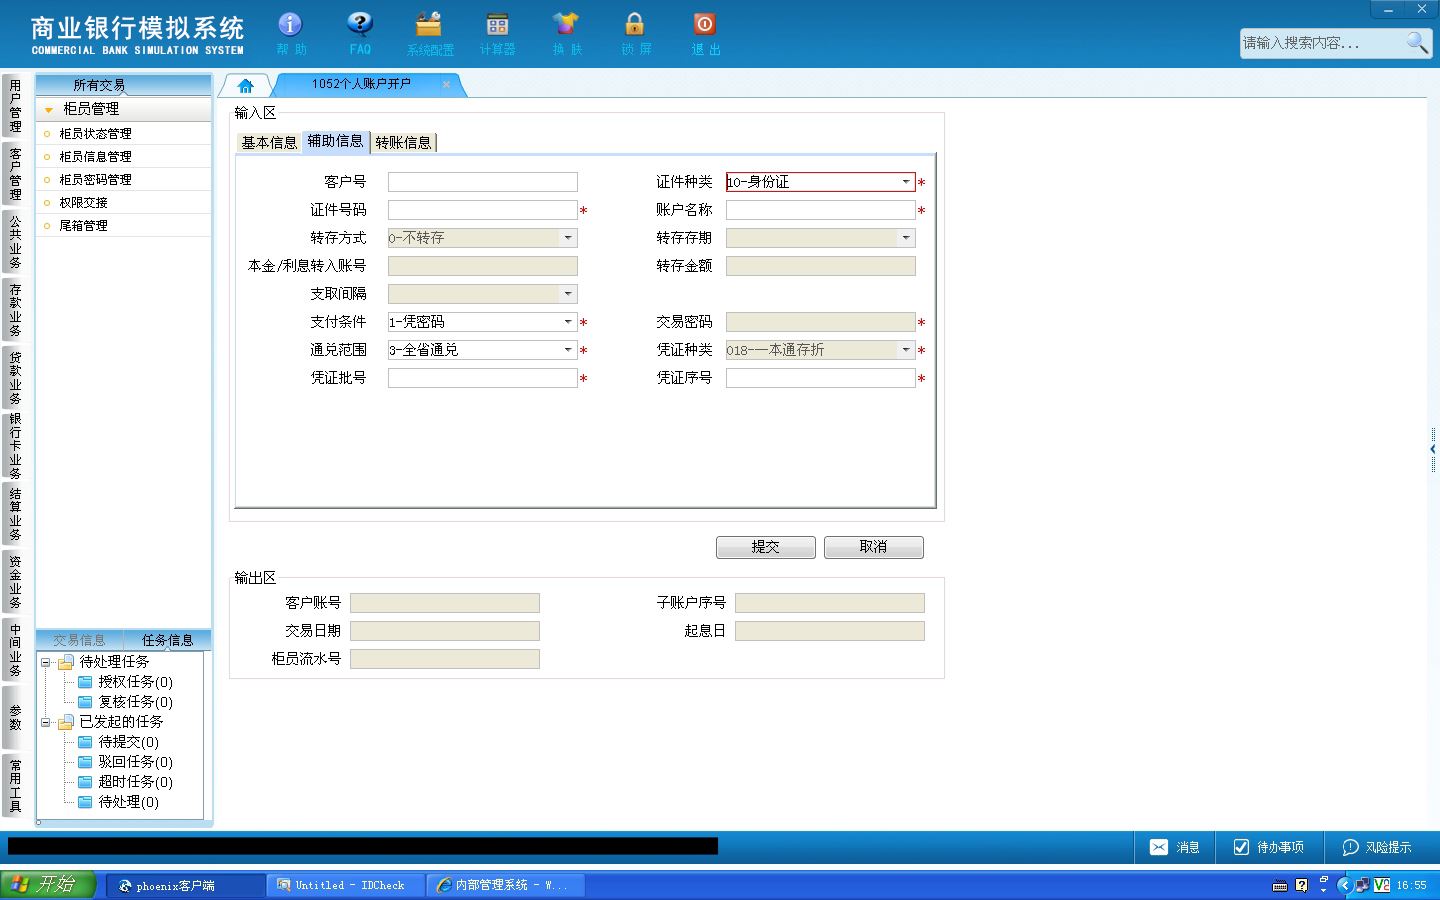Click the 证件号码 input field

click(x=482, y=210)
